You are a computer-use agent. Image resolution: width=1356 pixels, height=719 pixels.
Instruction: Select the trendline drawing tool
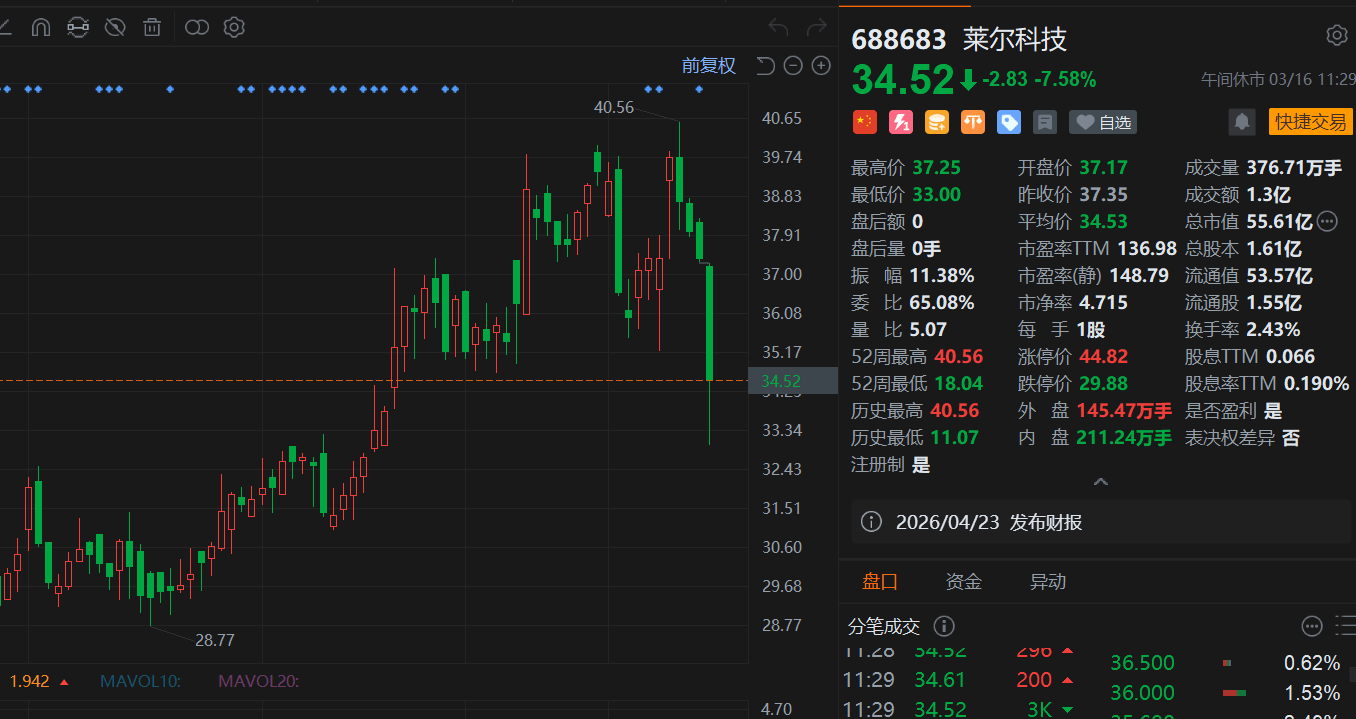point(5,27)
